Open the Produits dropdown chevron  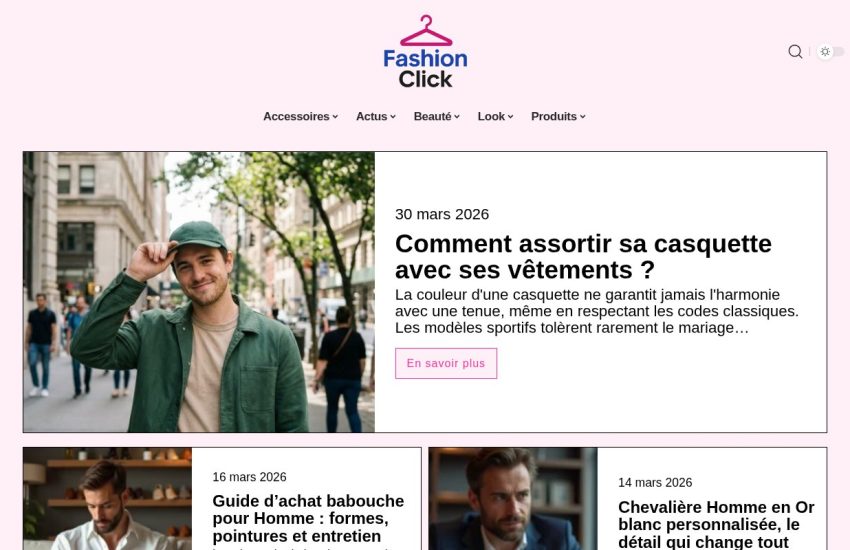[583, 117]
